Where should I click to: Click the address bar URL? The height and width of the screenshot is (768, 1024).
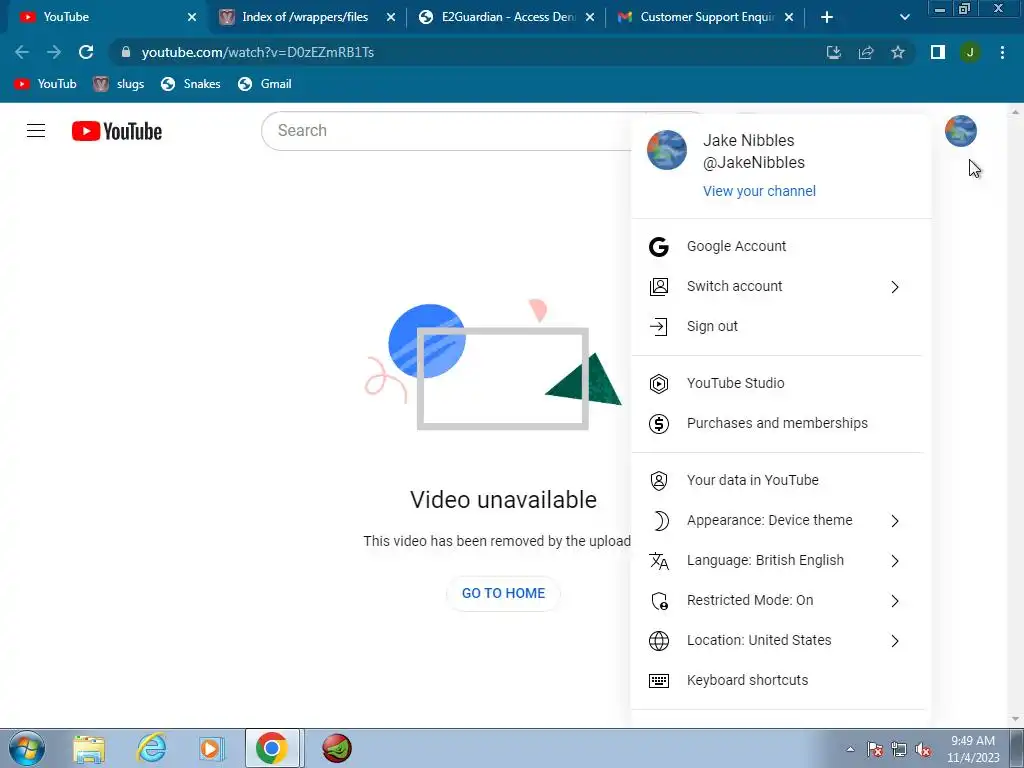click(258, 52)
